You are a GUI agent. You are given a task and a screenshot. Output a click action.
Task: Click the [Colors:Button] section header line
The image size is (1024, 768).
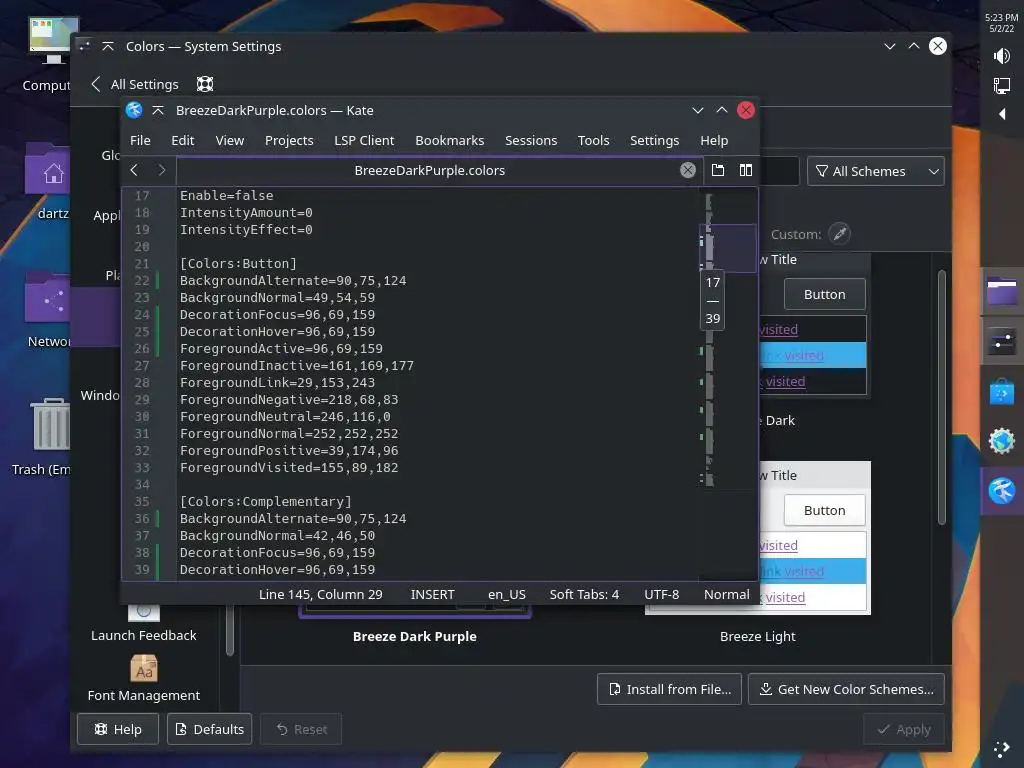238,264
